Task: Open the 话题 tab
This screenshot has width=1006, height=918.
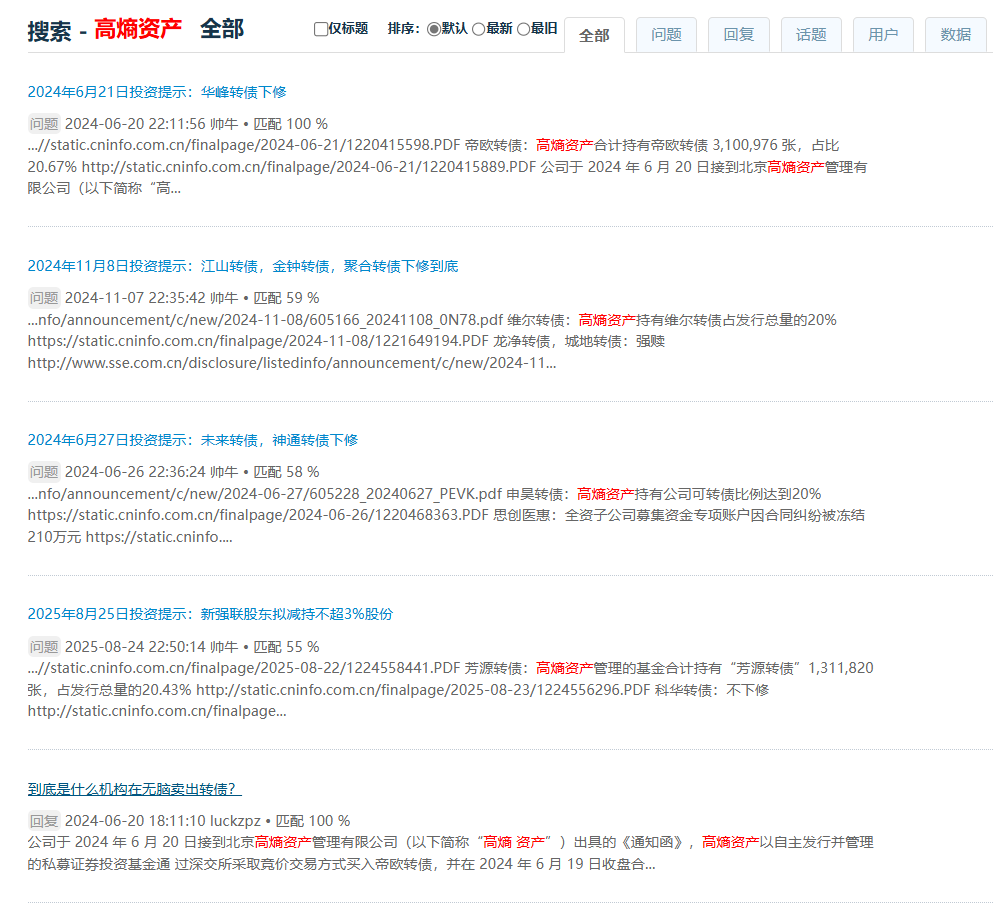Action: (x=811, y=35)
